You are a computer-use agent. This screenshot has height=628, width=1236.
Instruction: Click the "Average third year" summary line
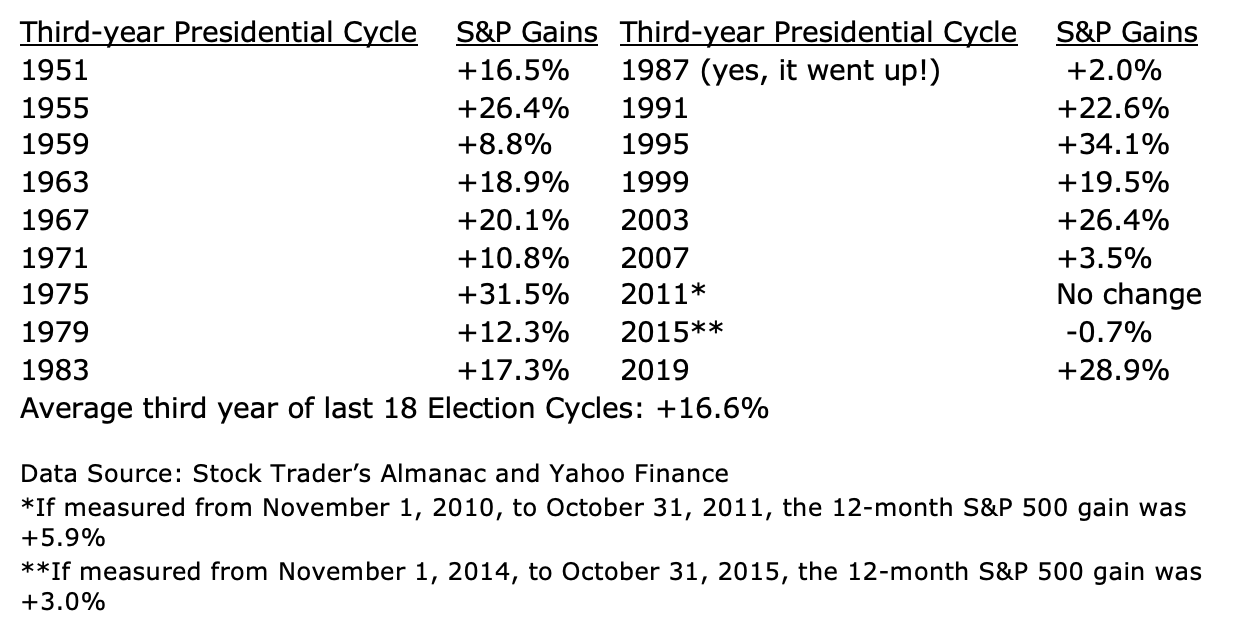(x=394, y=409)
